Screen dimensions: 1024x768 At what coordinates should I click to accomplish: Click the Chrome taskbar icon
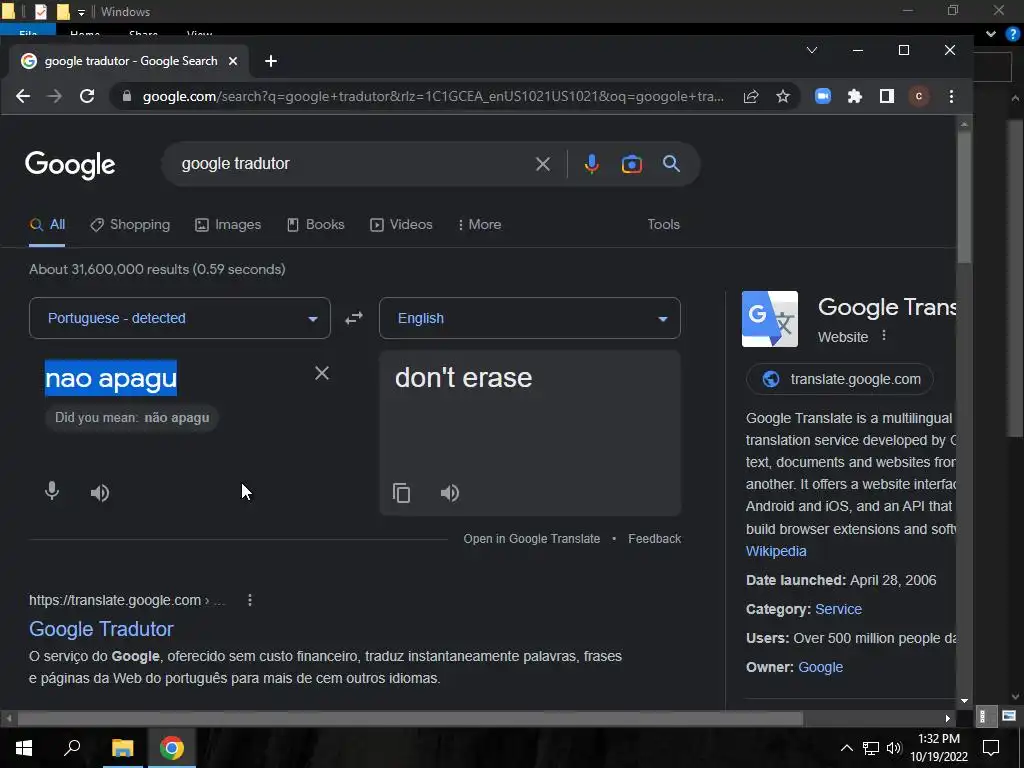click(x=172, y=748)
